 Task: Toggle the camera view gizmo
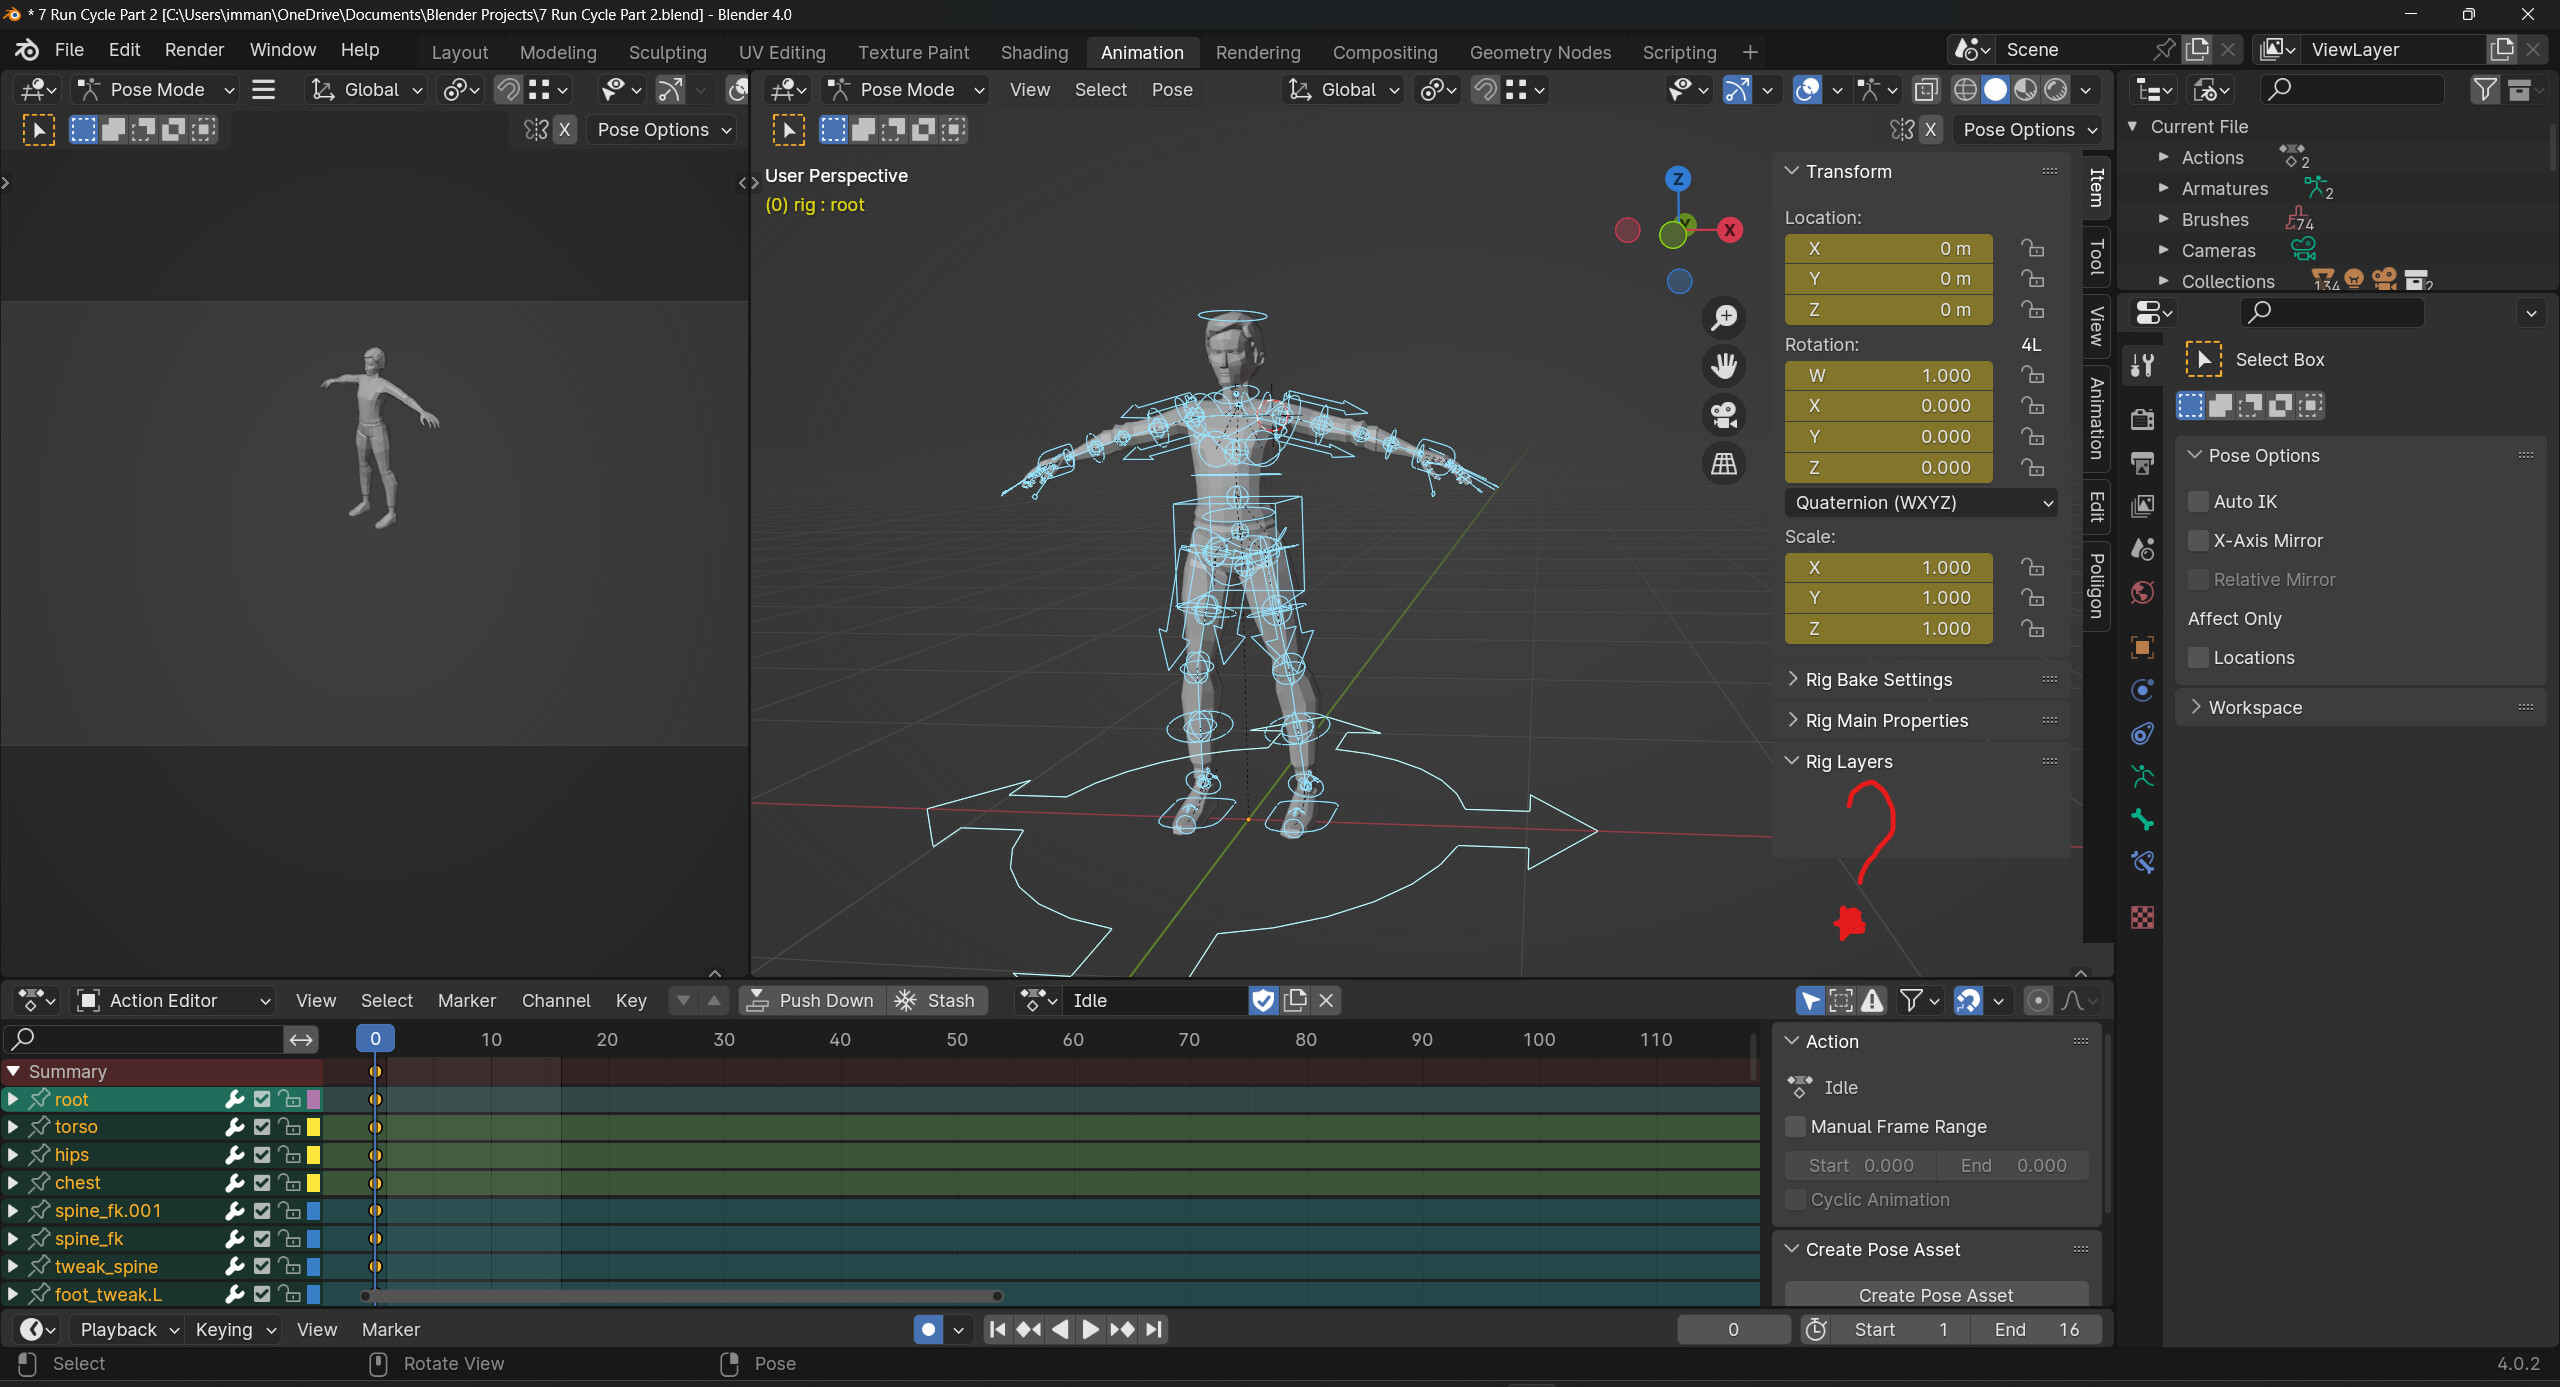pos(1724,415)
